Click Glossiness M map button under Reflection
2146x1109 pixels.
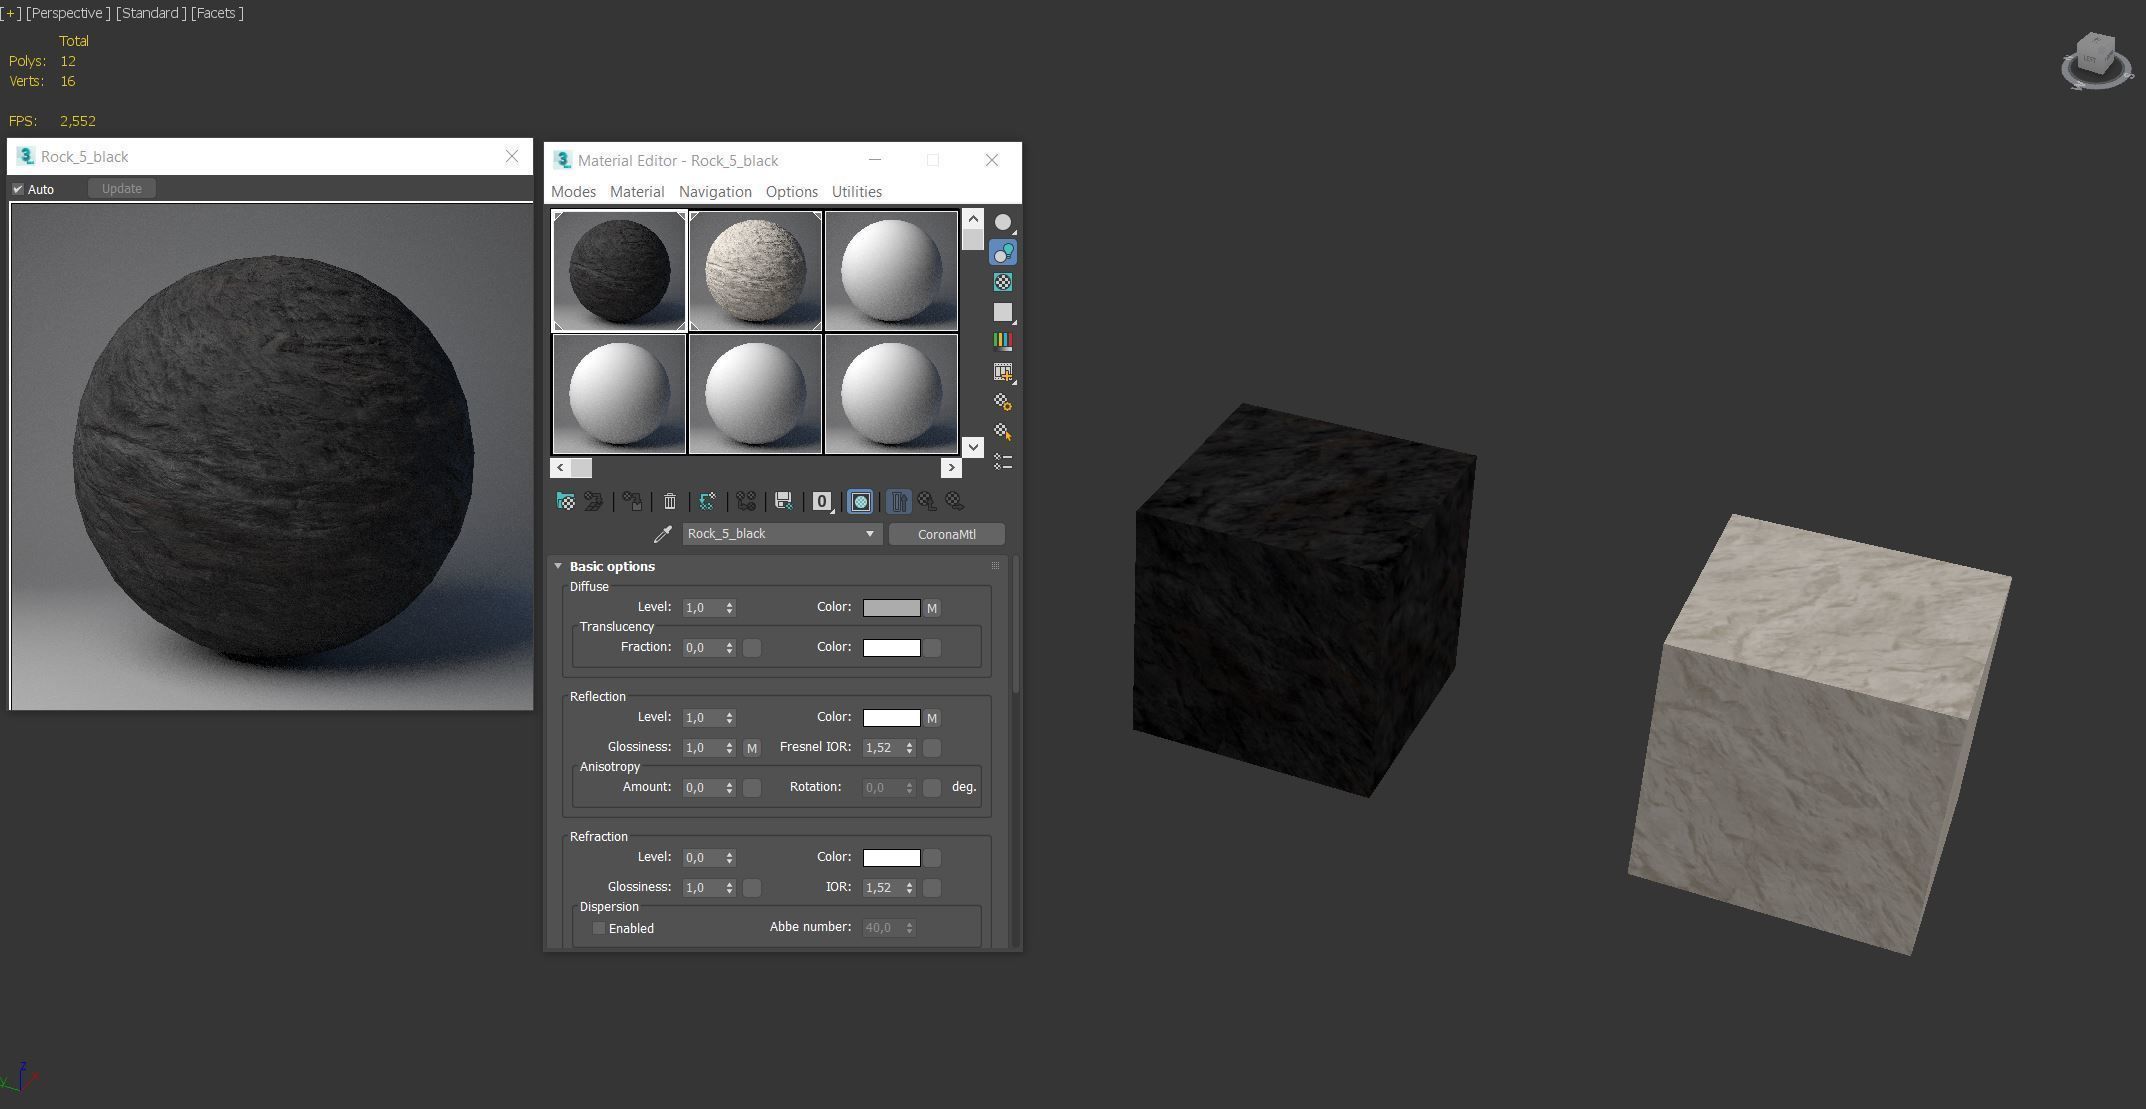pyautogui.click(x=752, y=748)
